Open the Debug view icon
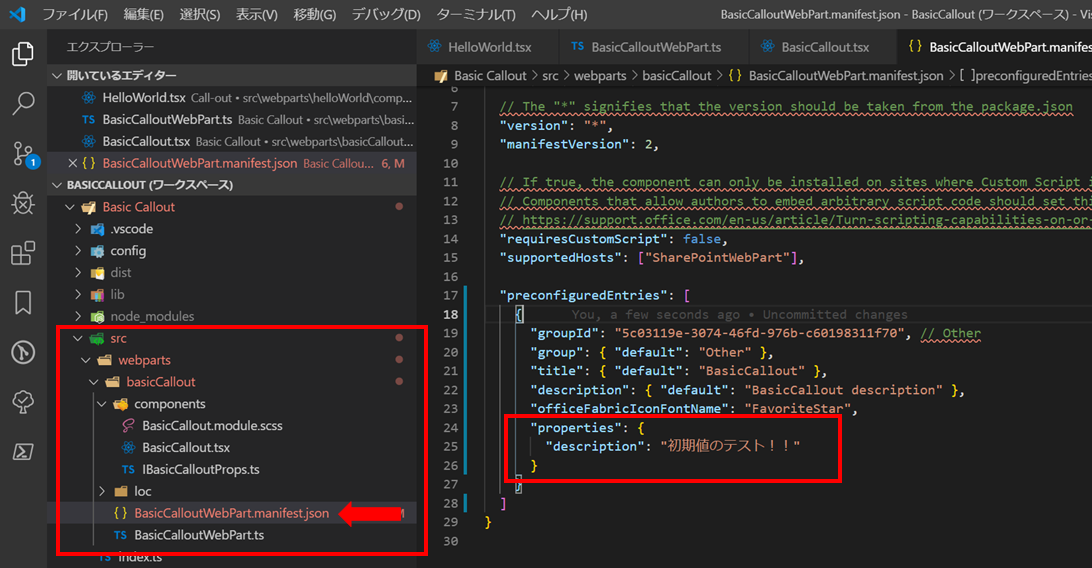This screenshot has height=568, width=1092. pos(22,203)
